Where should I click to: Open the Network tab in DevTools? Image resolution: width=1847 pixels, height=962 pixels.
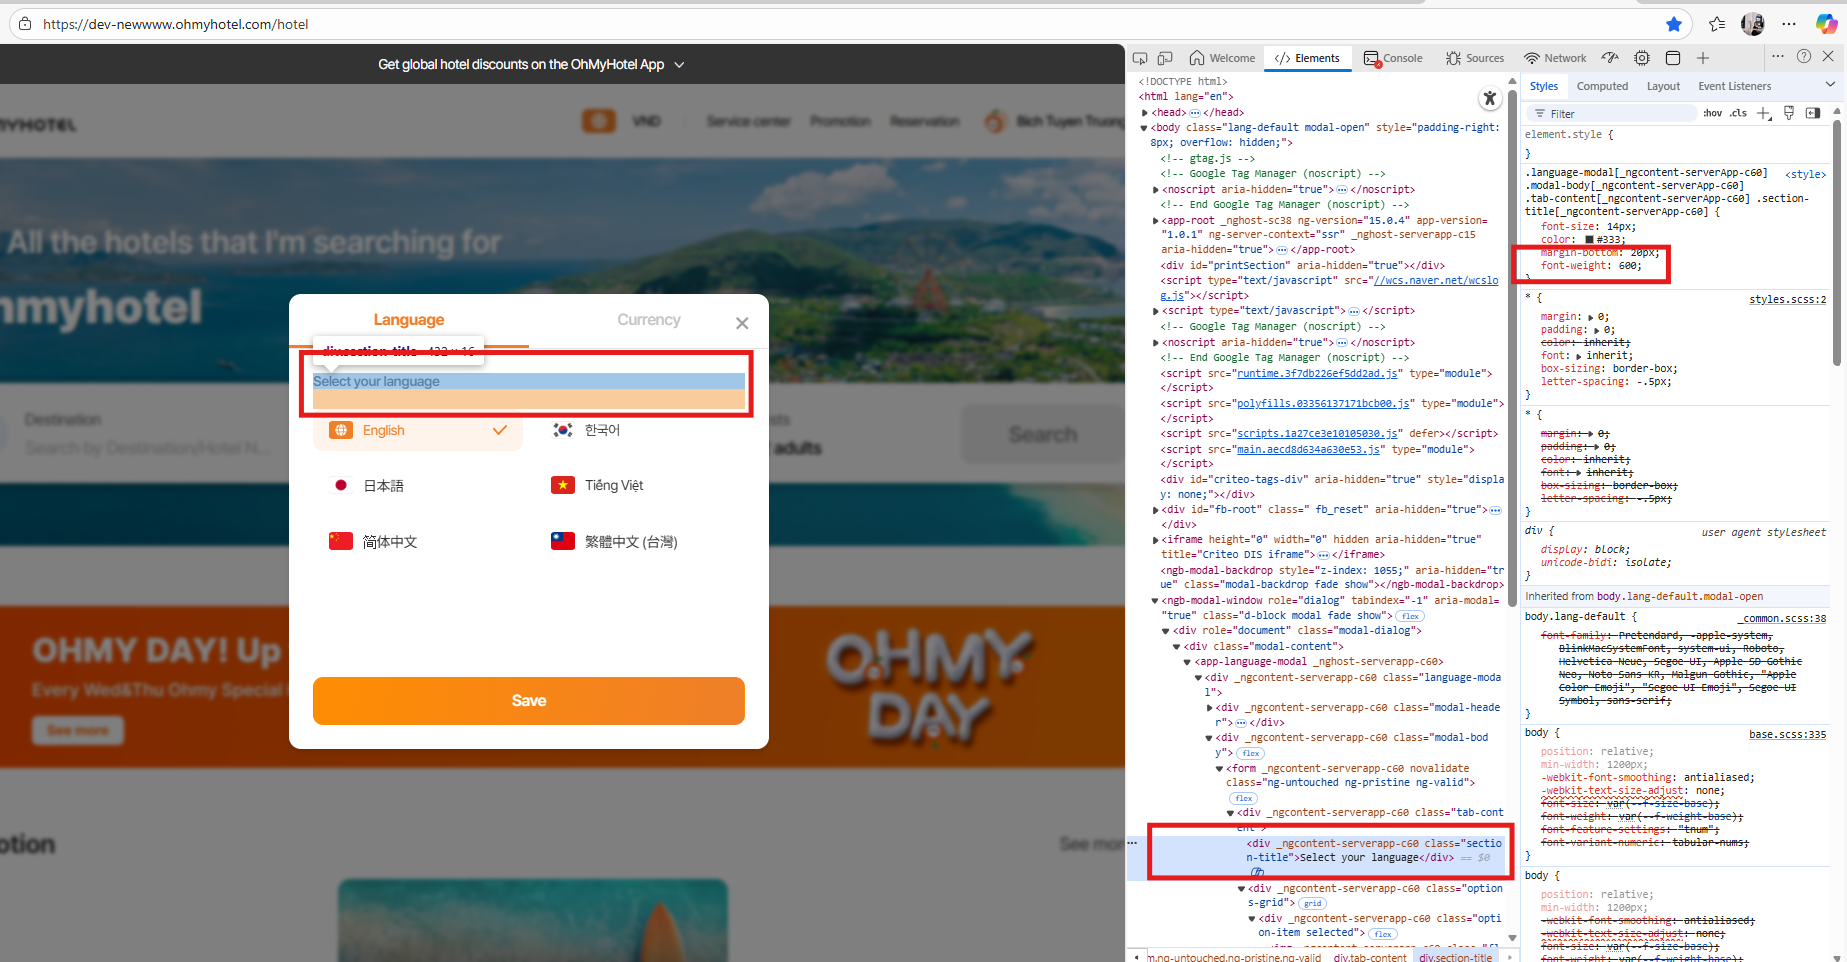(1555, 58)
